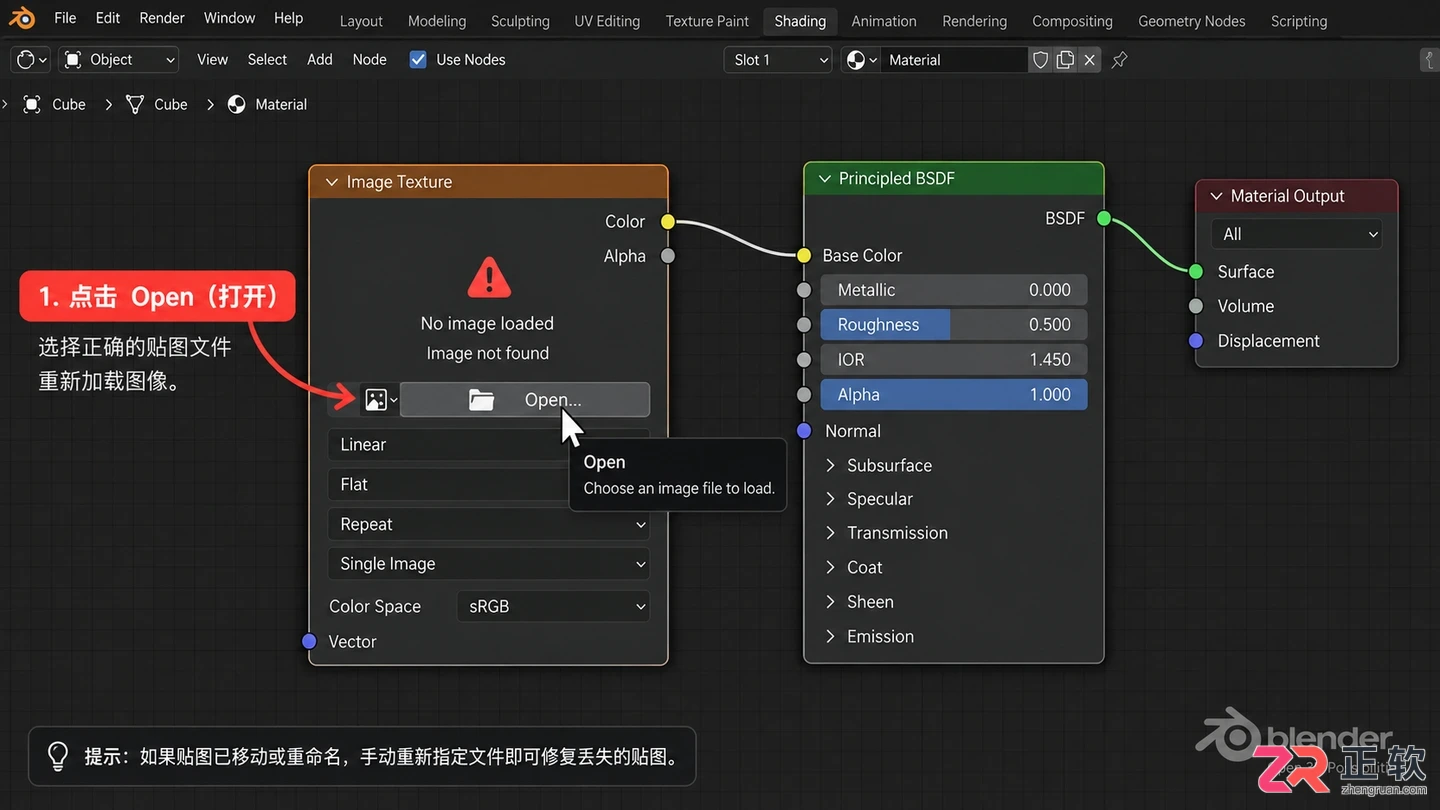Click the Material name field
This screenshot has width=1440, height=810.
(954, 60)
